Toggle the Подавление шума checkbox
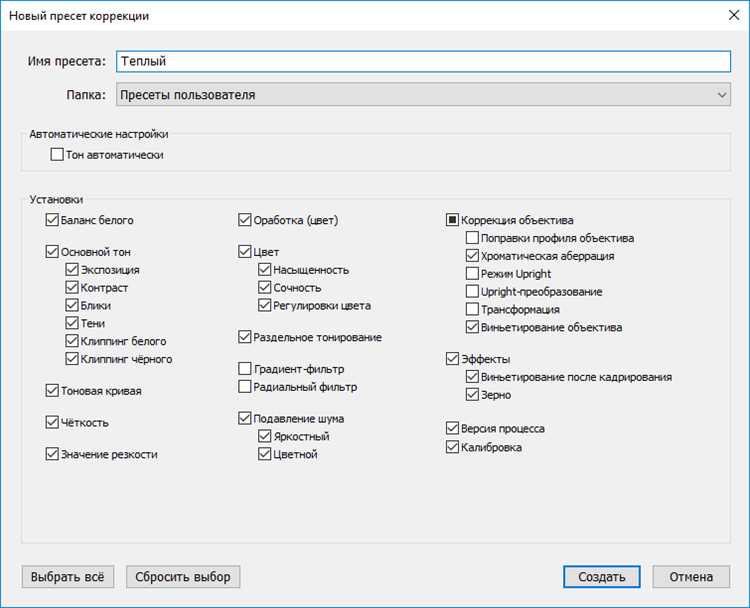The image size is (750, 608). click(x=244, y=419)
